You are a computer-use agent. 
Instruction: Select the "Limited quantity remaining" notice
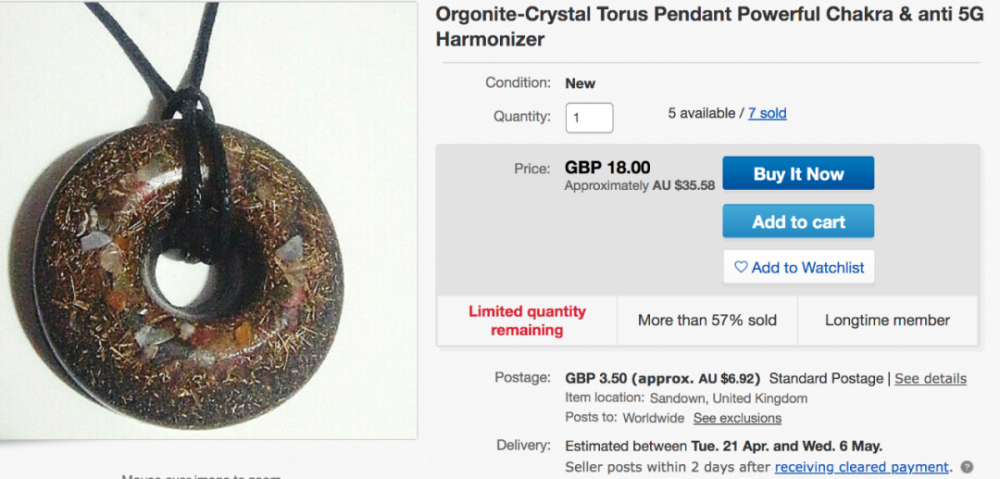[x=527, y=321]
